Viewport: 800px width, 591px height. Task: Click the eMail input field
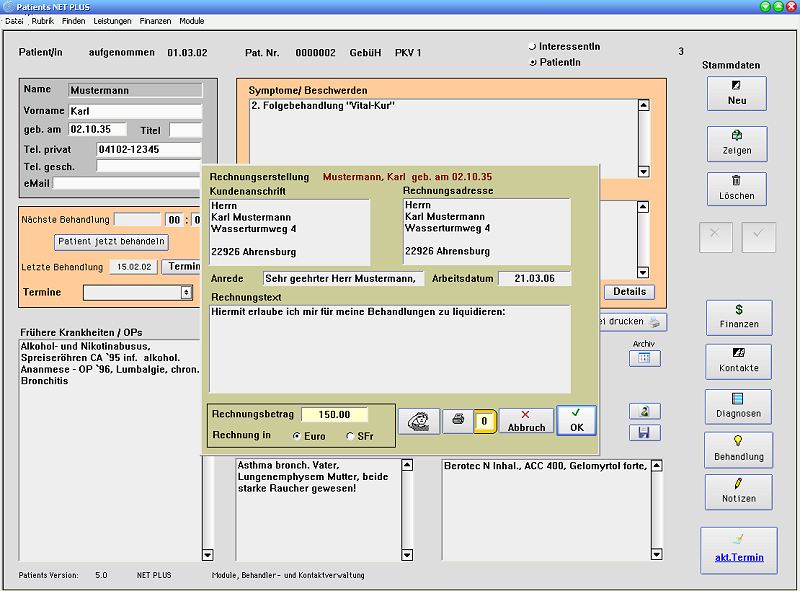pyautogui.click(x=127, y=183)
